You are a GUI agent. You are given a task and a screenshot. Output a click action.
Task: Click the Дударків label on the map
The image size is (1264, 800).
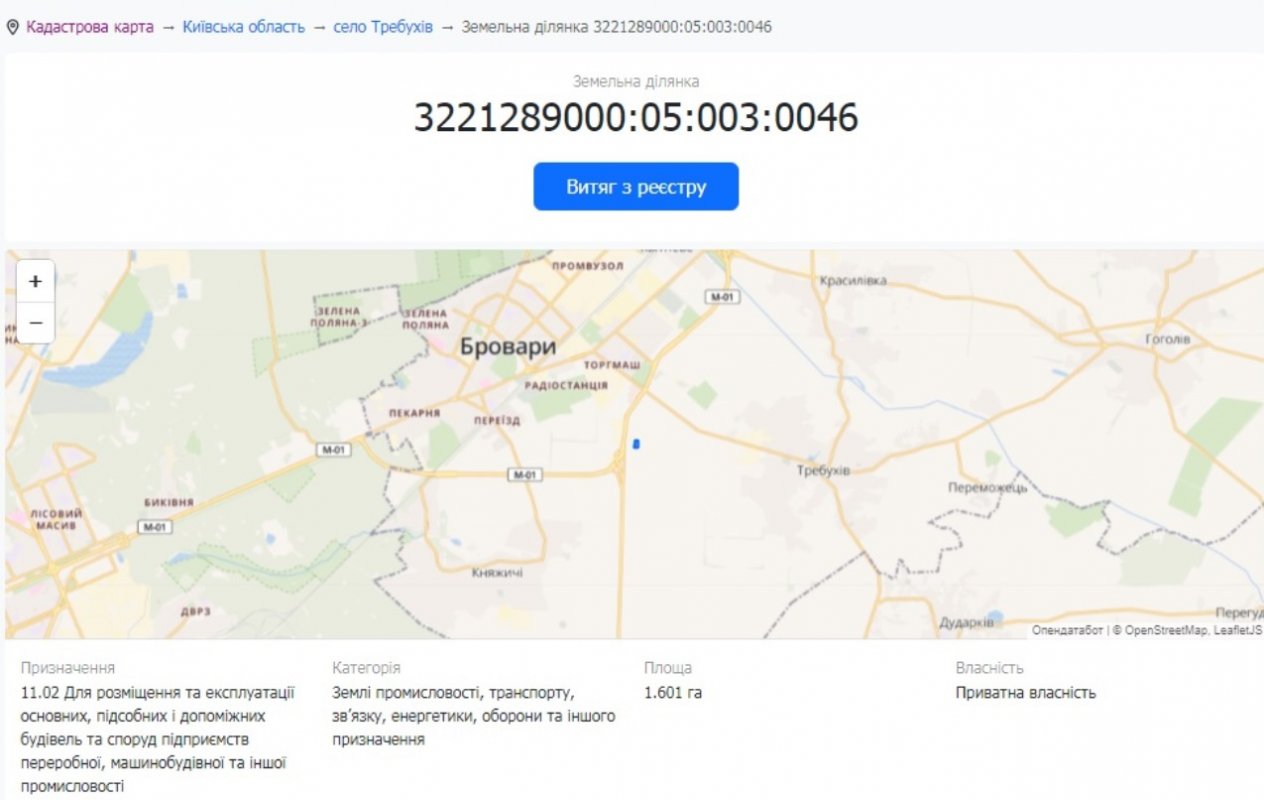pos(966,622)
